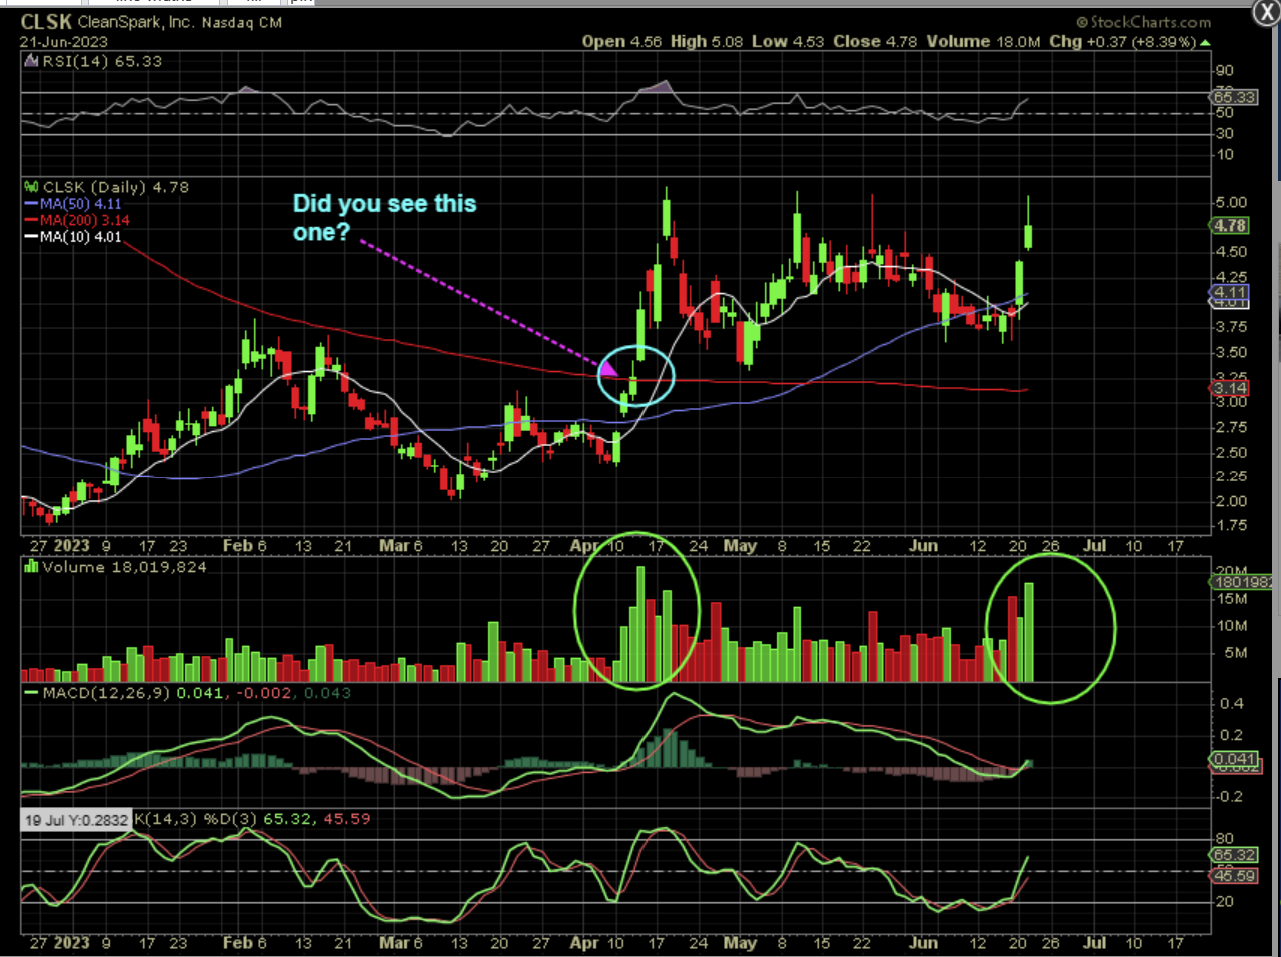Click the candlestick icon beside CLSK (Daily)
The height and width of the screenshot is (957, 1281).
point(31,187)
